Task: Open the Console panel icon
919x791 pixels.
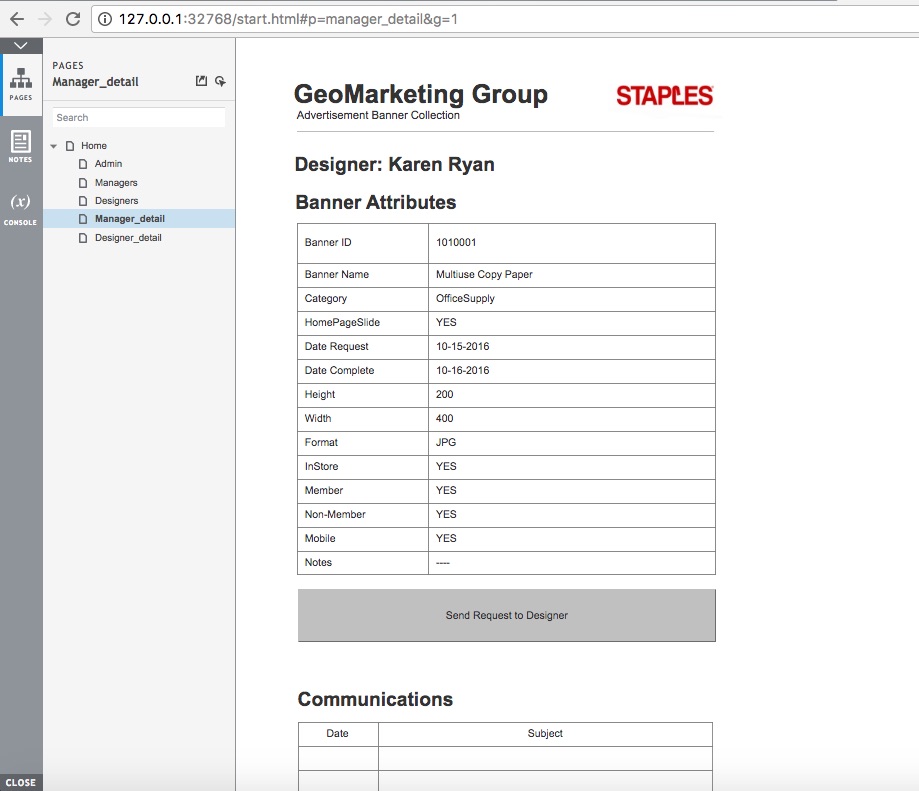Action: [x=21, y=207]
